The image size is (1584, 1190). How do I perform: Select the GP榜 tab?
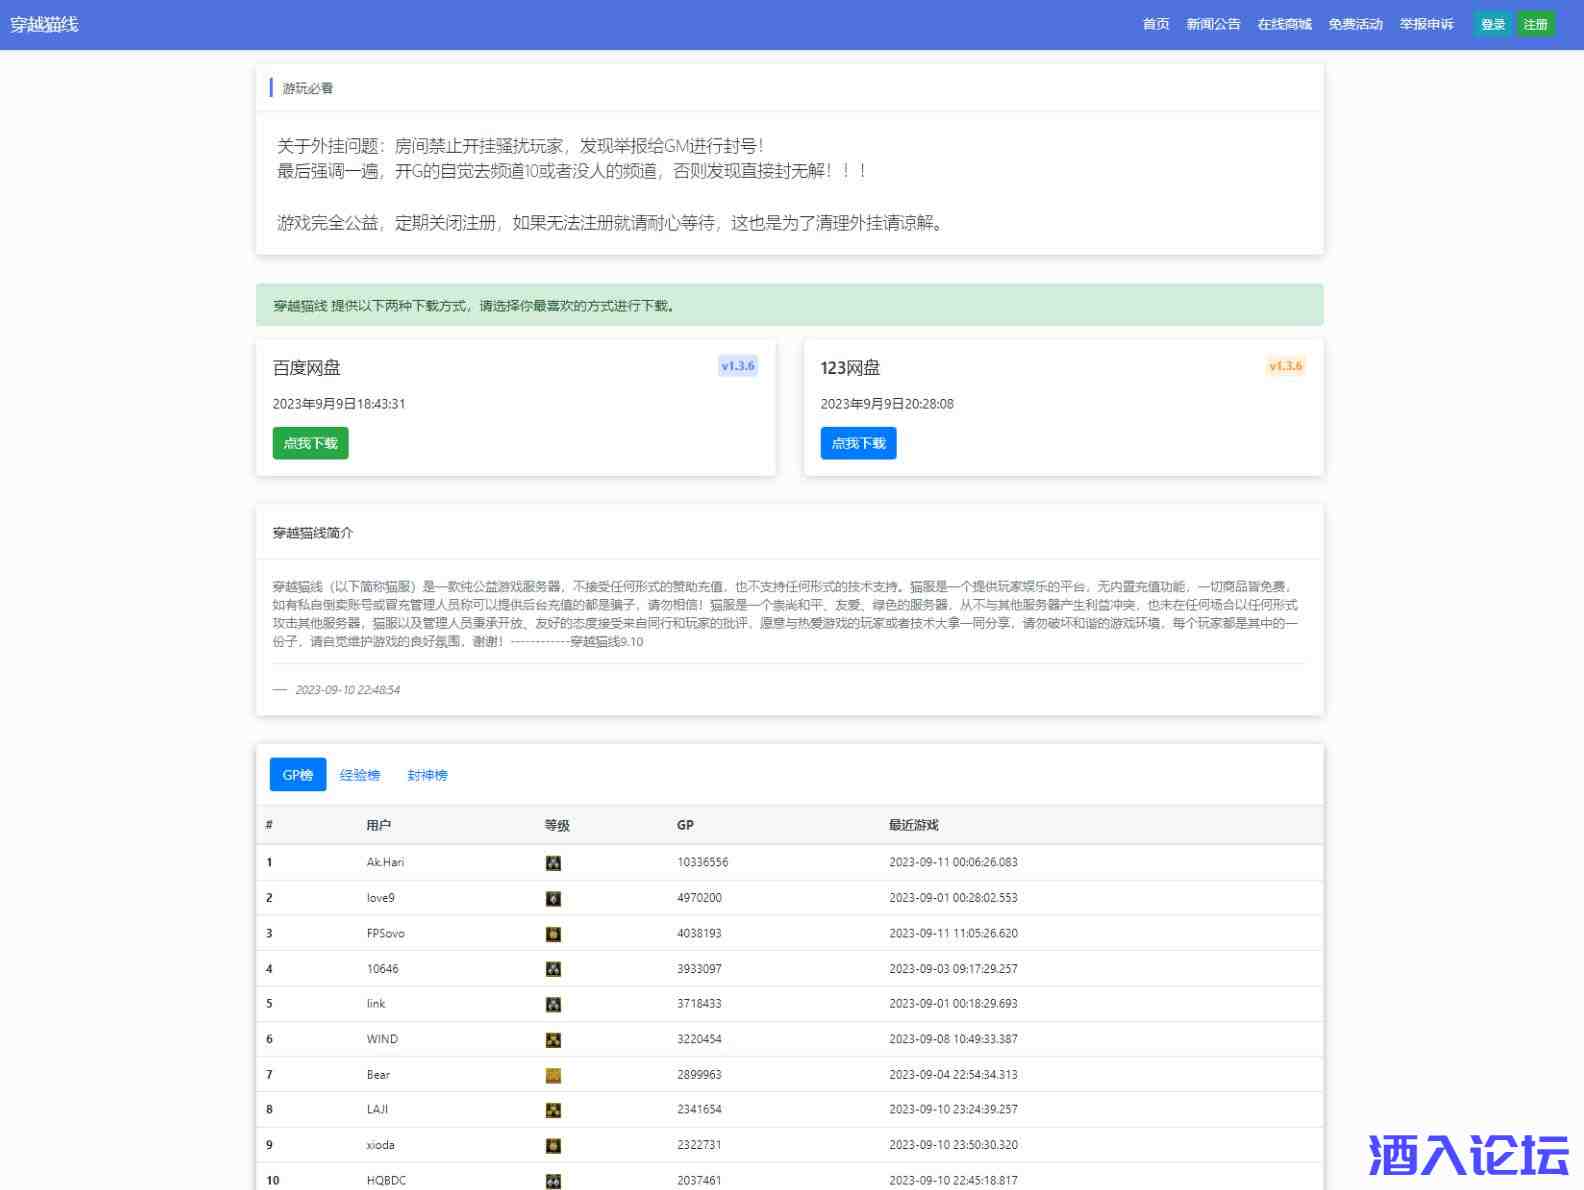click(298, 775)
